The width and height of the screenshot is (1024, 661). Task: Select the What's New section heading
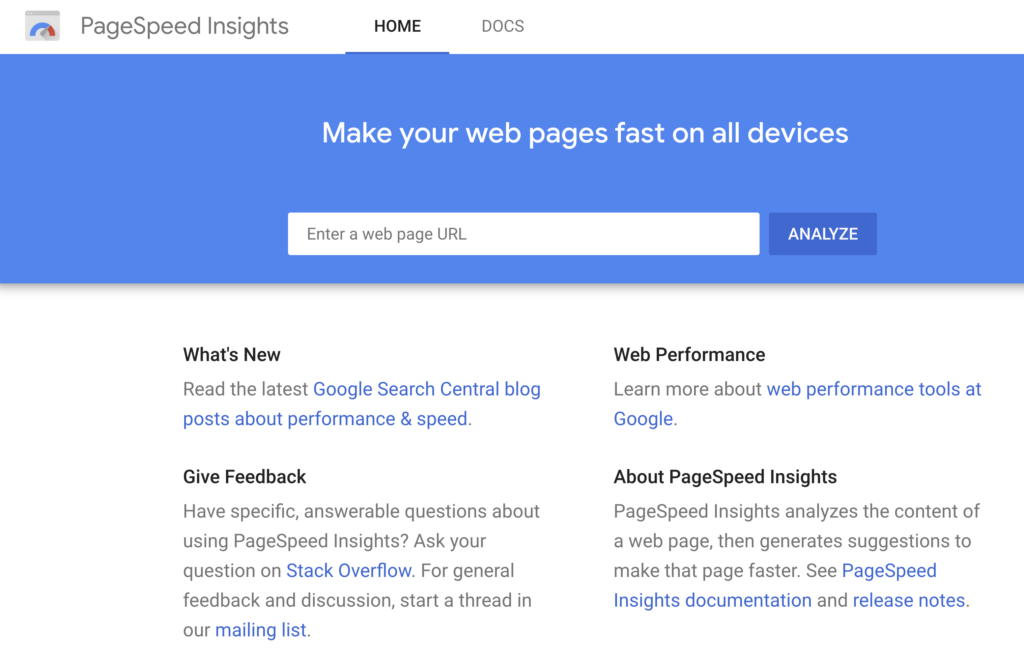tap(232, 354)
